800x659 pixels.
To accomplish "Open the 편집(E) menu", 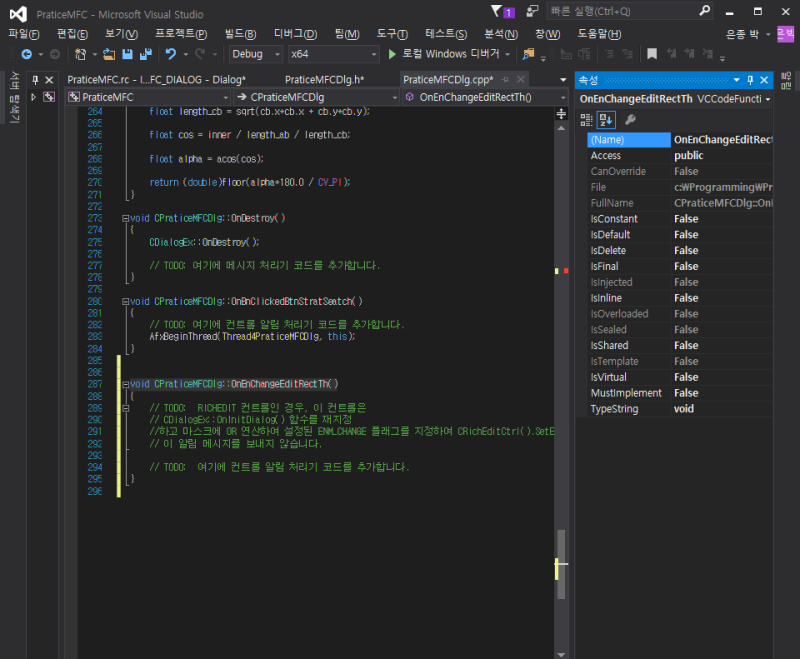I will pos(72,34).
